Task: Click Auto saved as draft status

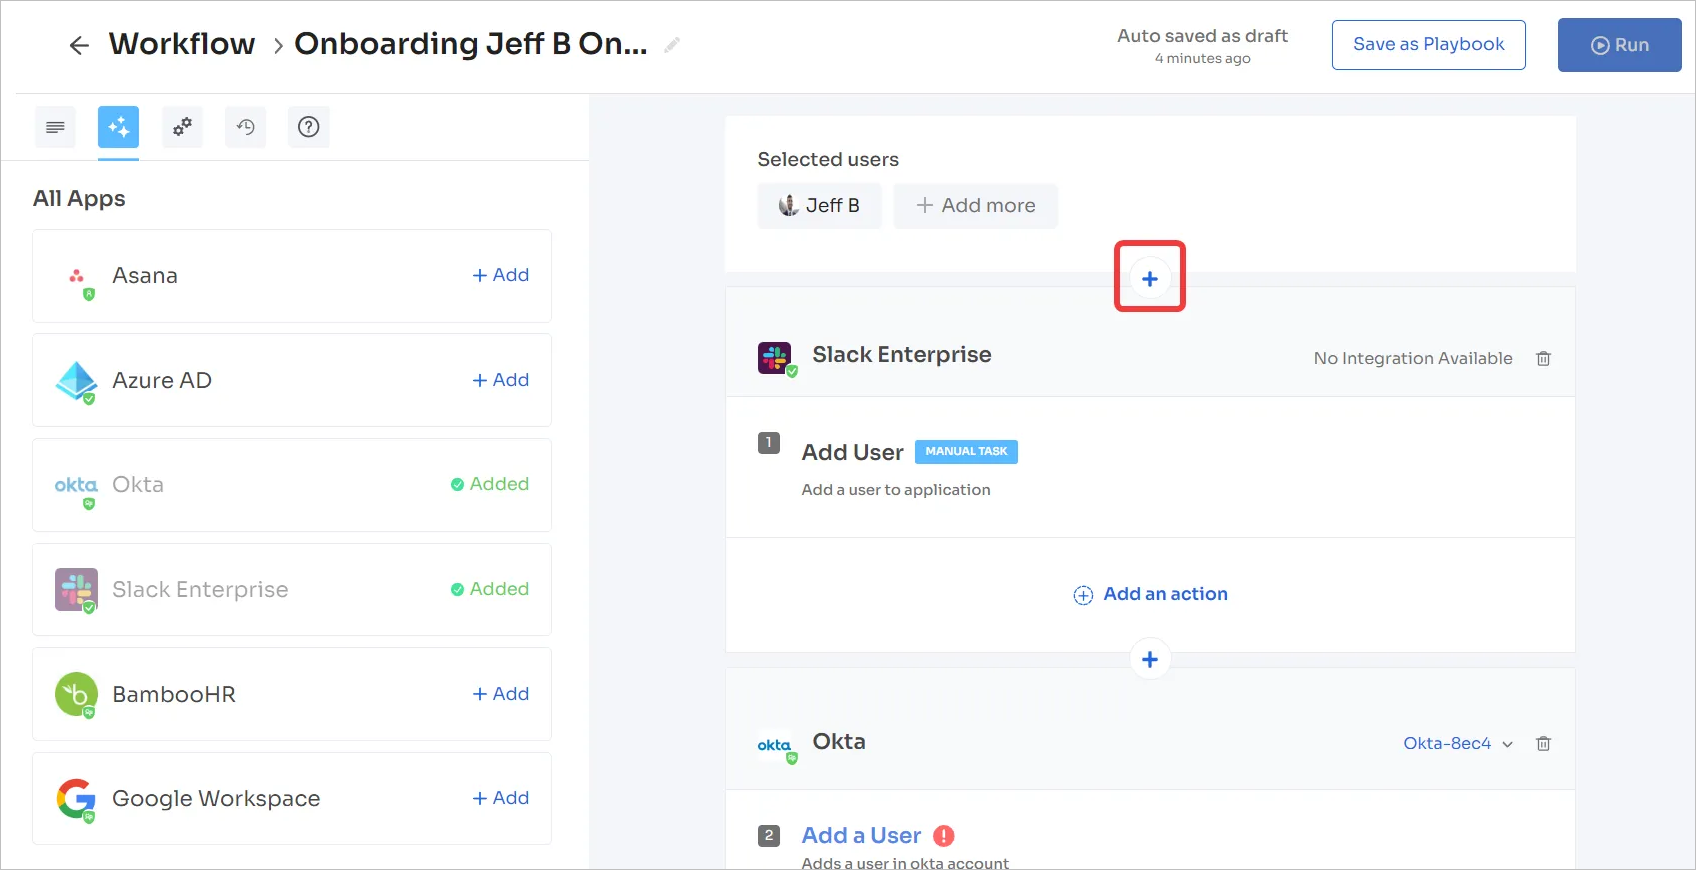Action: point(1202,36)
